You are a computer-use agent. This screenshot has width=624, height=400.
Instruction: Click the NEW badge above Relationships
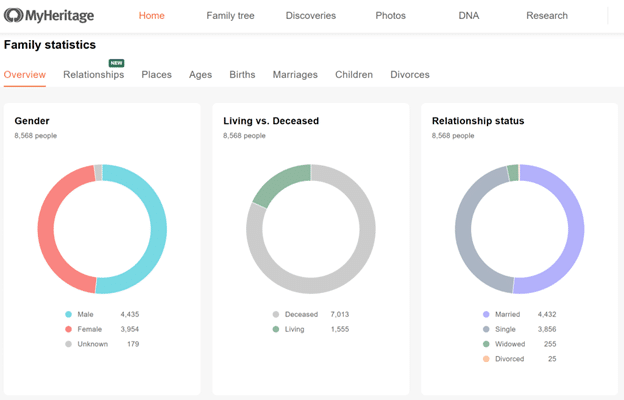pos(117,63)
